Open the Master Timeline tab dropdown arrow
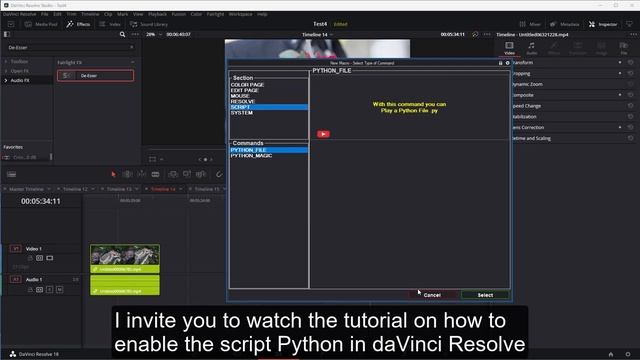 pyautogui.click(x=49, y=189)
